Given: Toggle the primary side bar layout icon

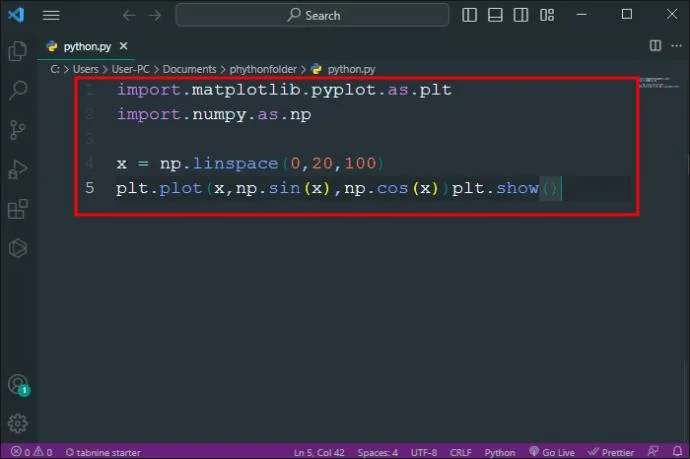Looking at the screenshot, I should point(469,15).
